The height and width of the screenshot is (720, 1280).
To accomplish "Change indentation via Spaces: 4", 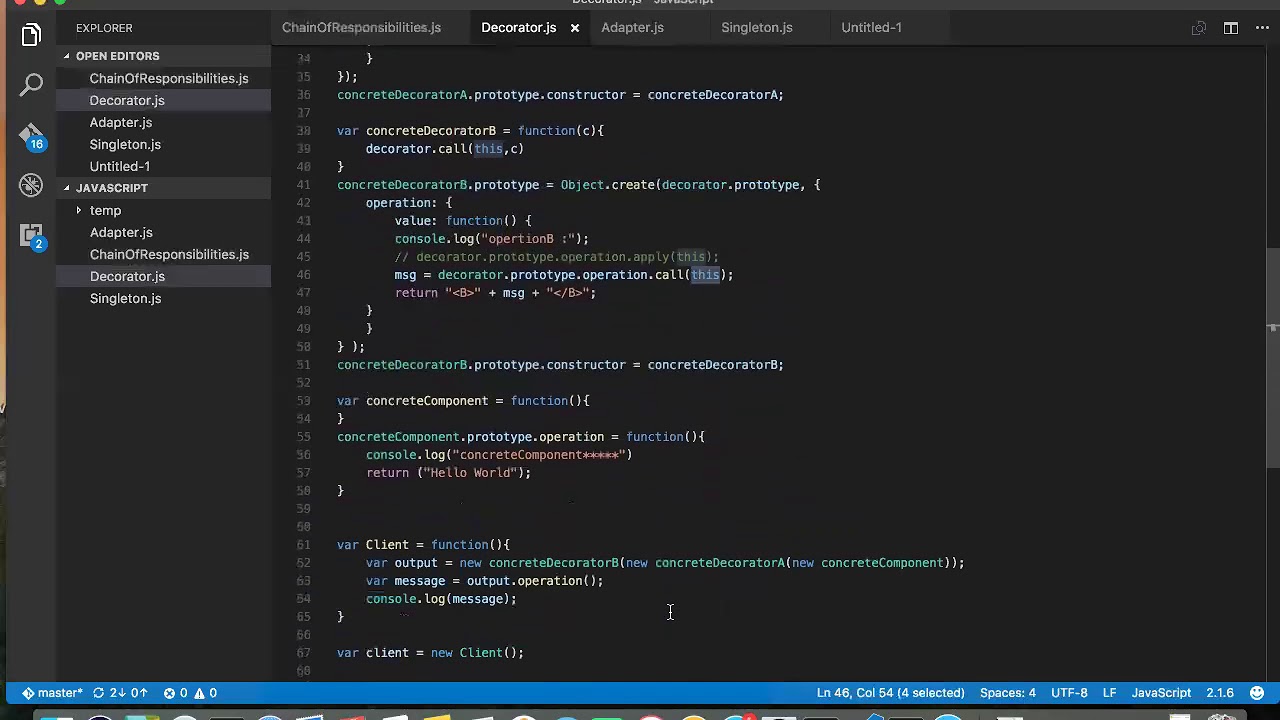I will click(1008, 693).
